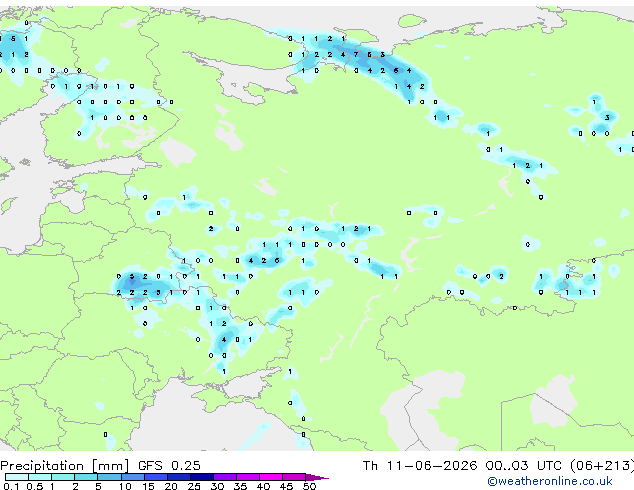
Task: Select legend swatch between 2 and 5
Action: (x=86, y=477)
